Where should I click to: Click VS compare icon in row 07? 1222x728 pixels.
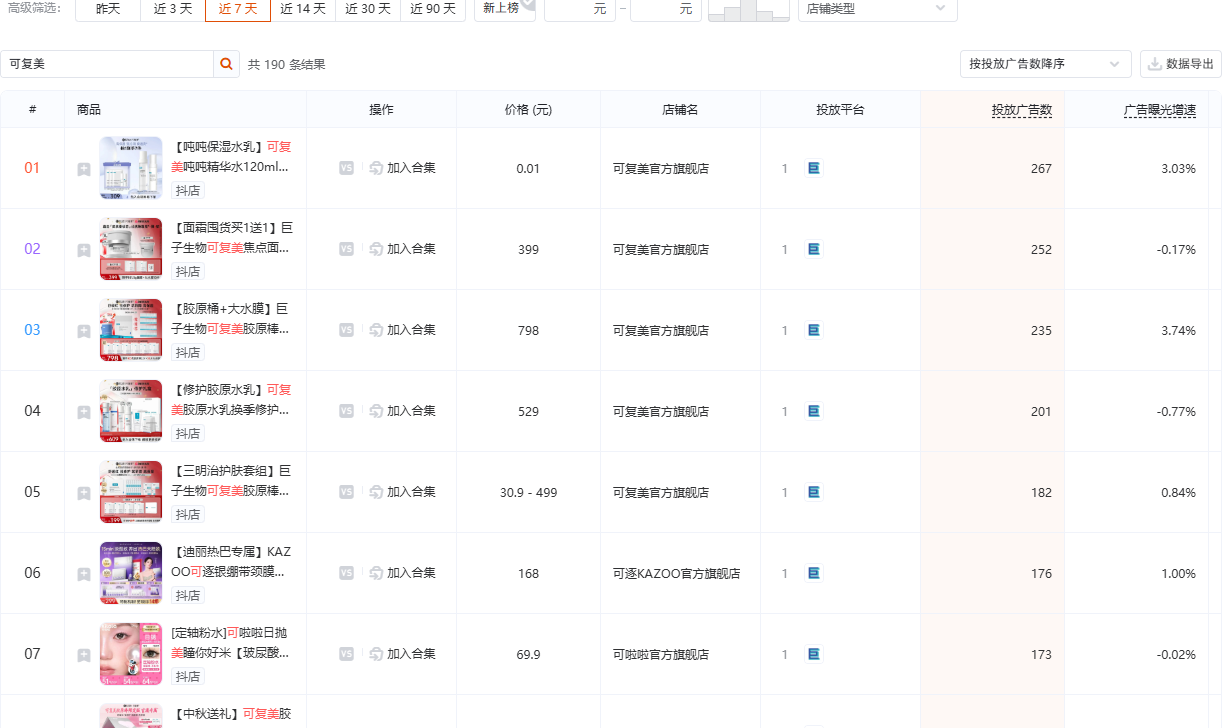346,654
